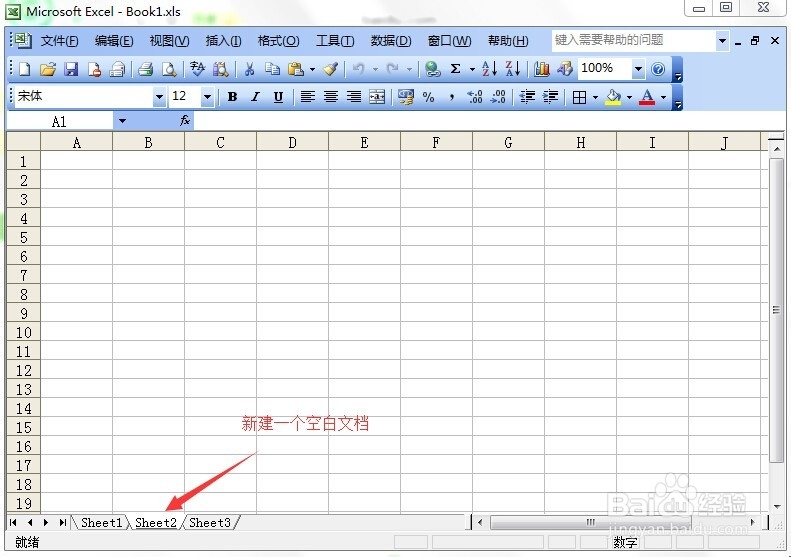Open the Paste options arrow

(x=312, y=70)
